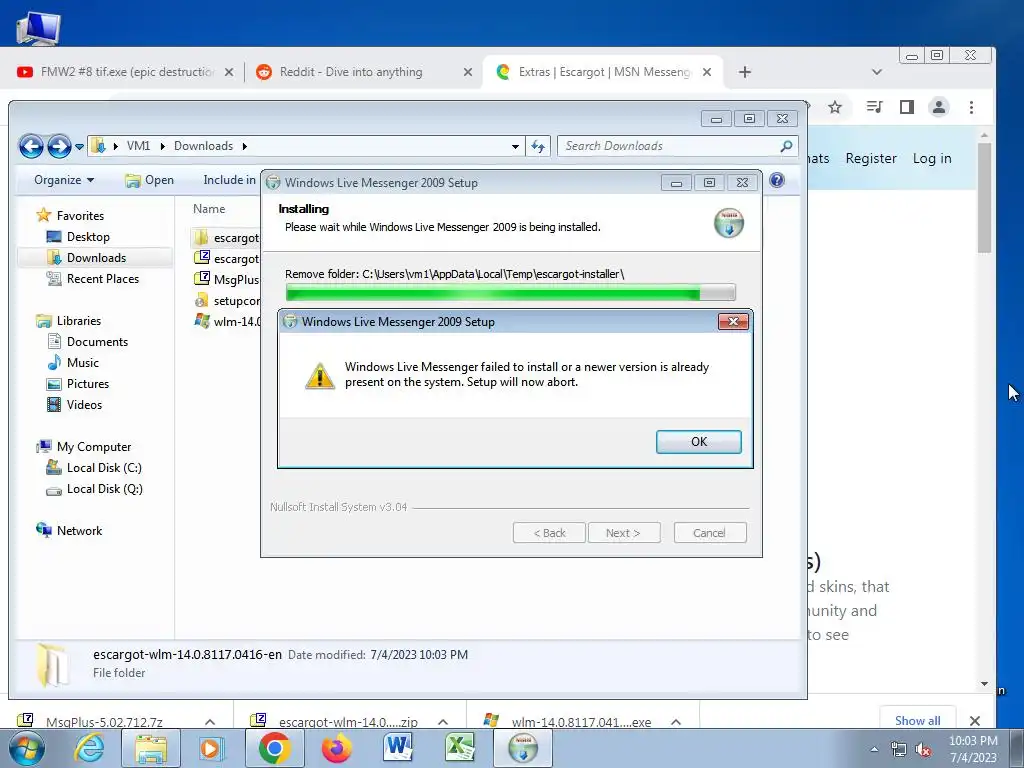Select Desktop under Favorites

[x=78, y=236]
